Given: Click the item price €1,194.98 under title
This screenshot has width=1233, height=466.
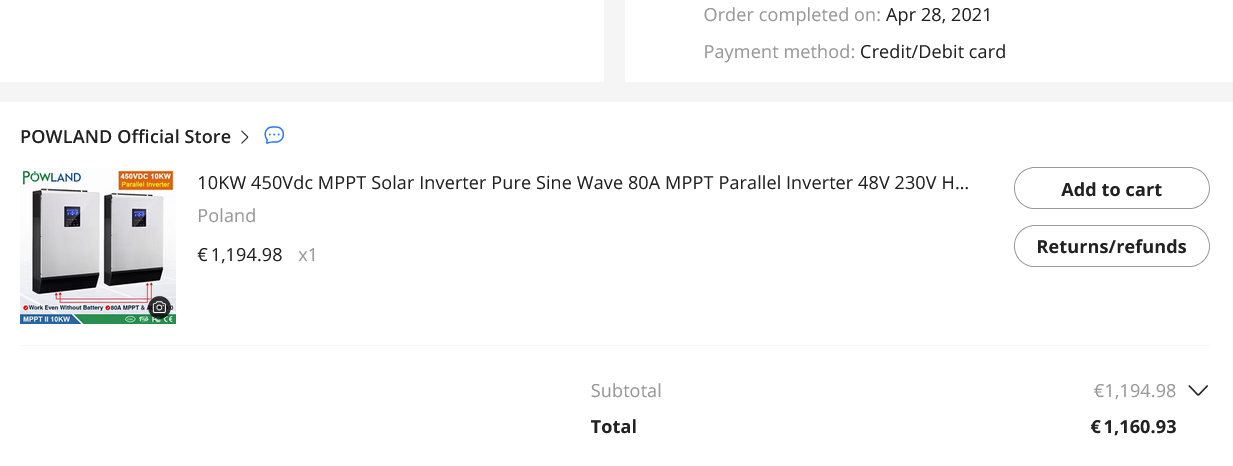Looking at the screenshot, I should click(240, 255).
